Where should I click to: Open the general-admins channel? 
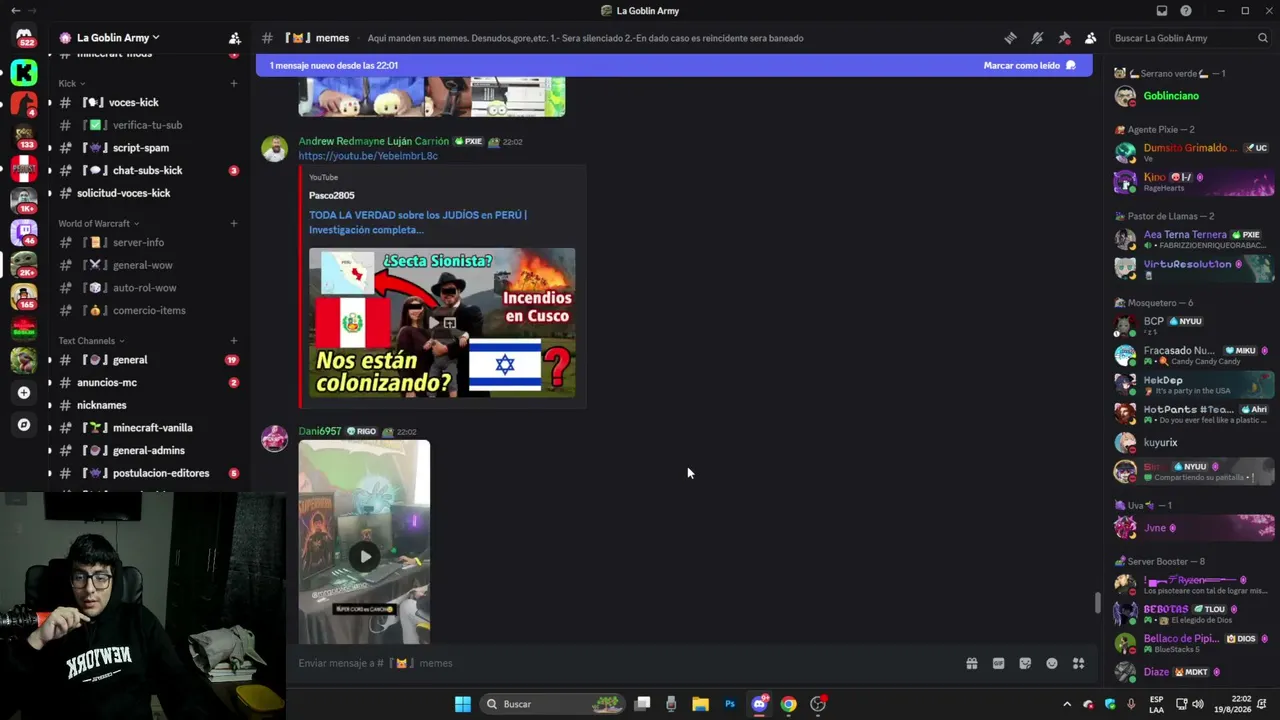coord(148,451)
